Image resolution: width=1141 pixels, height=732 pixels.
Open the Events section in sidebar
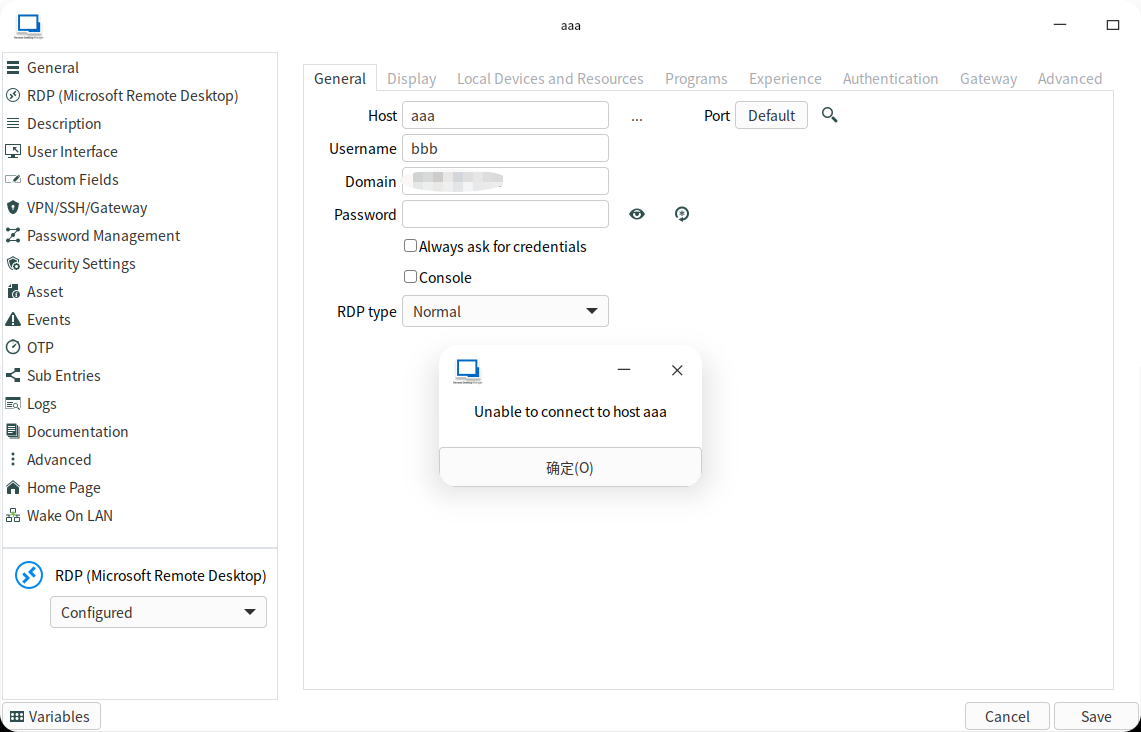click(x=48, y=320)
